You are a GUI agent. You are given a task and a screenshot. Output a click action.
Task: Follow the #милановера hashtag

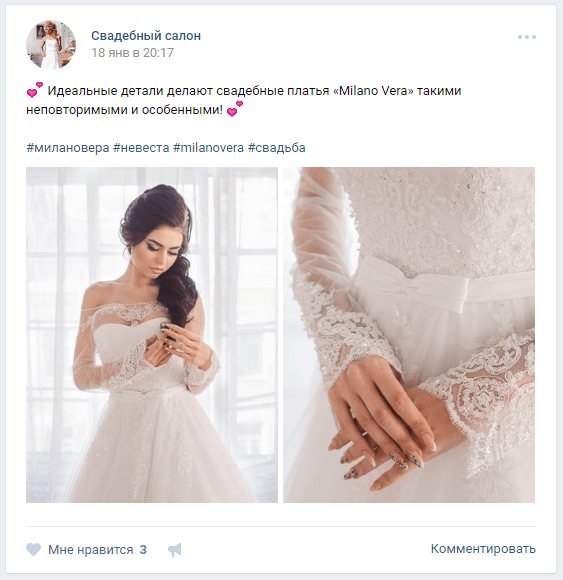[68, 148]
